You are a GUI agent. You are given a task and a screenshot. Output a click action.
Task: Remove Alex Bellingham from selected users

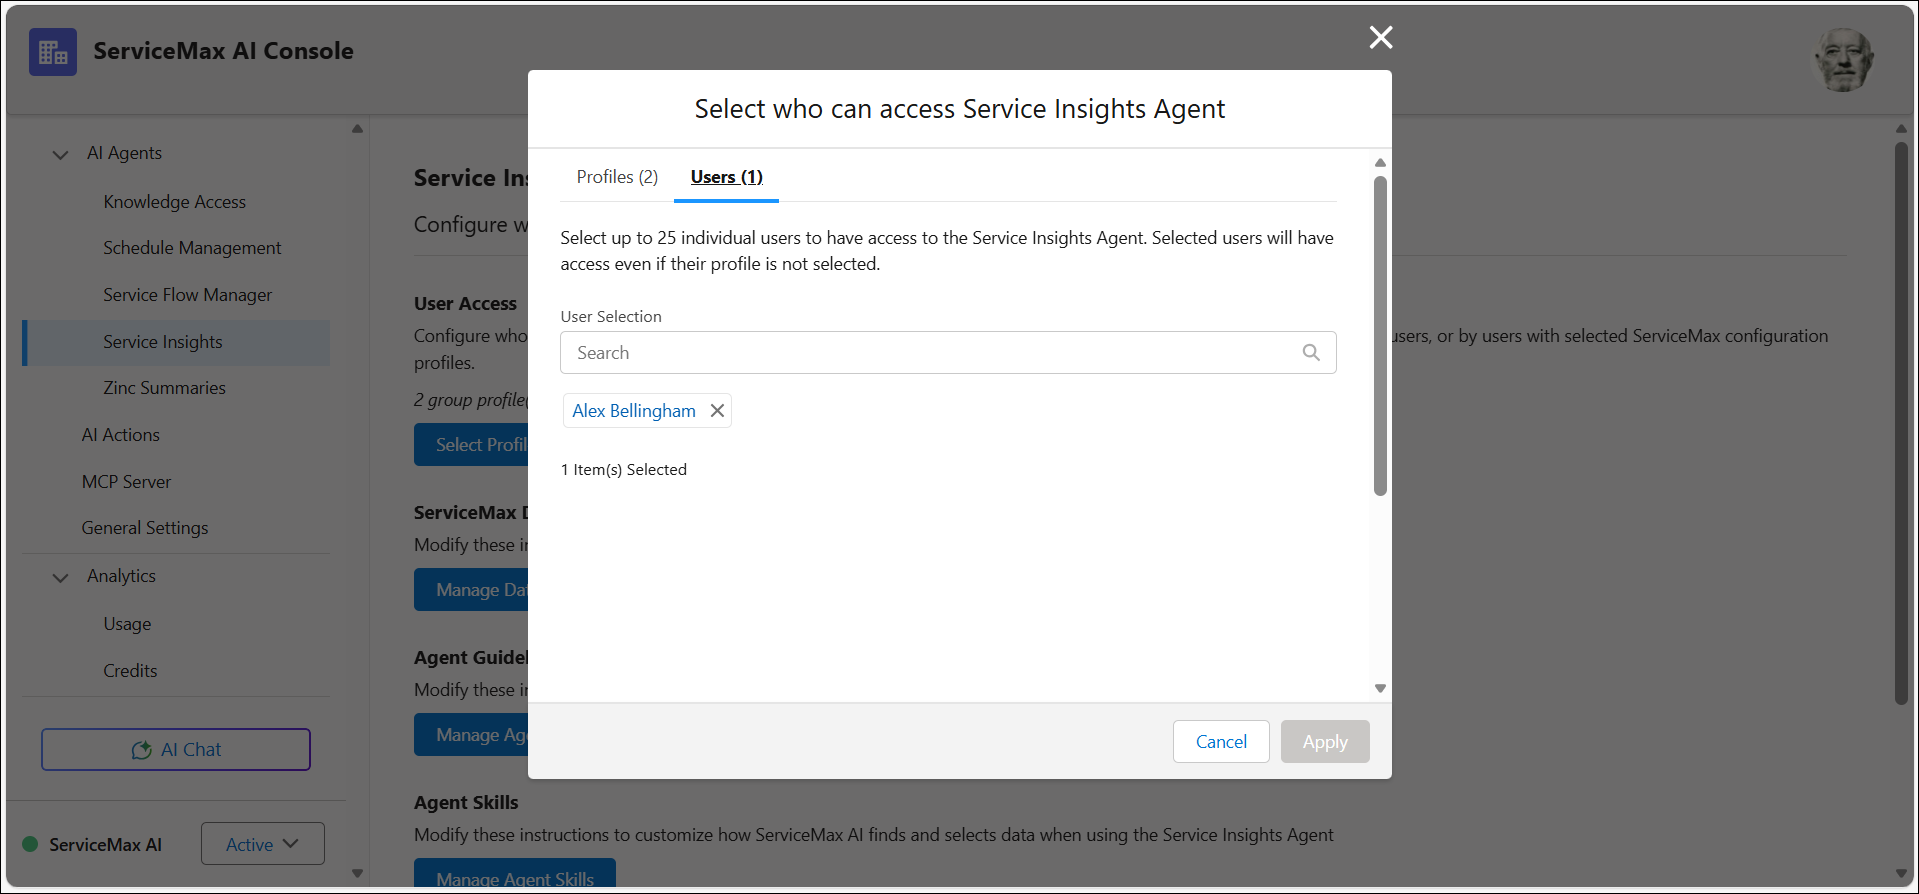tap(717, 411)
